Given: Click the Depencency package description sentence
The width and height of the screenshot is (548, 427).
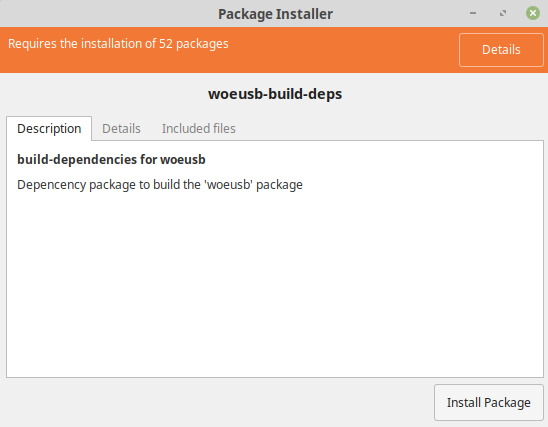Looking at the screenshot, I should [x=160, y=185].
